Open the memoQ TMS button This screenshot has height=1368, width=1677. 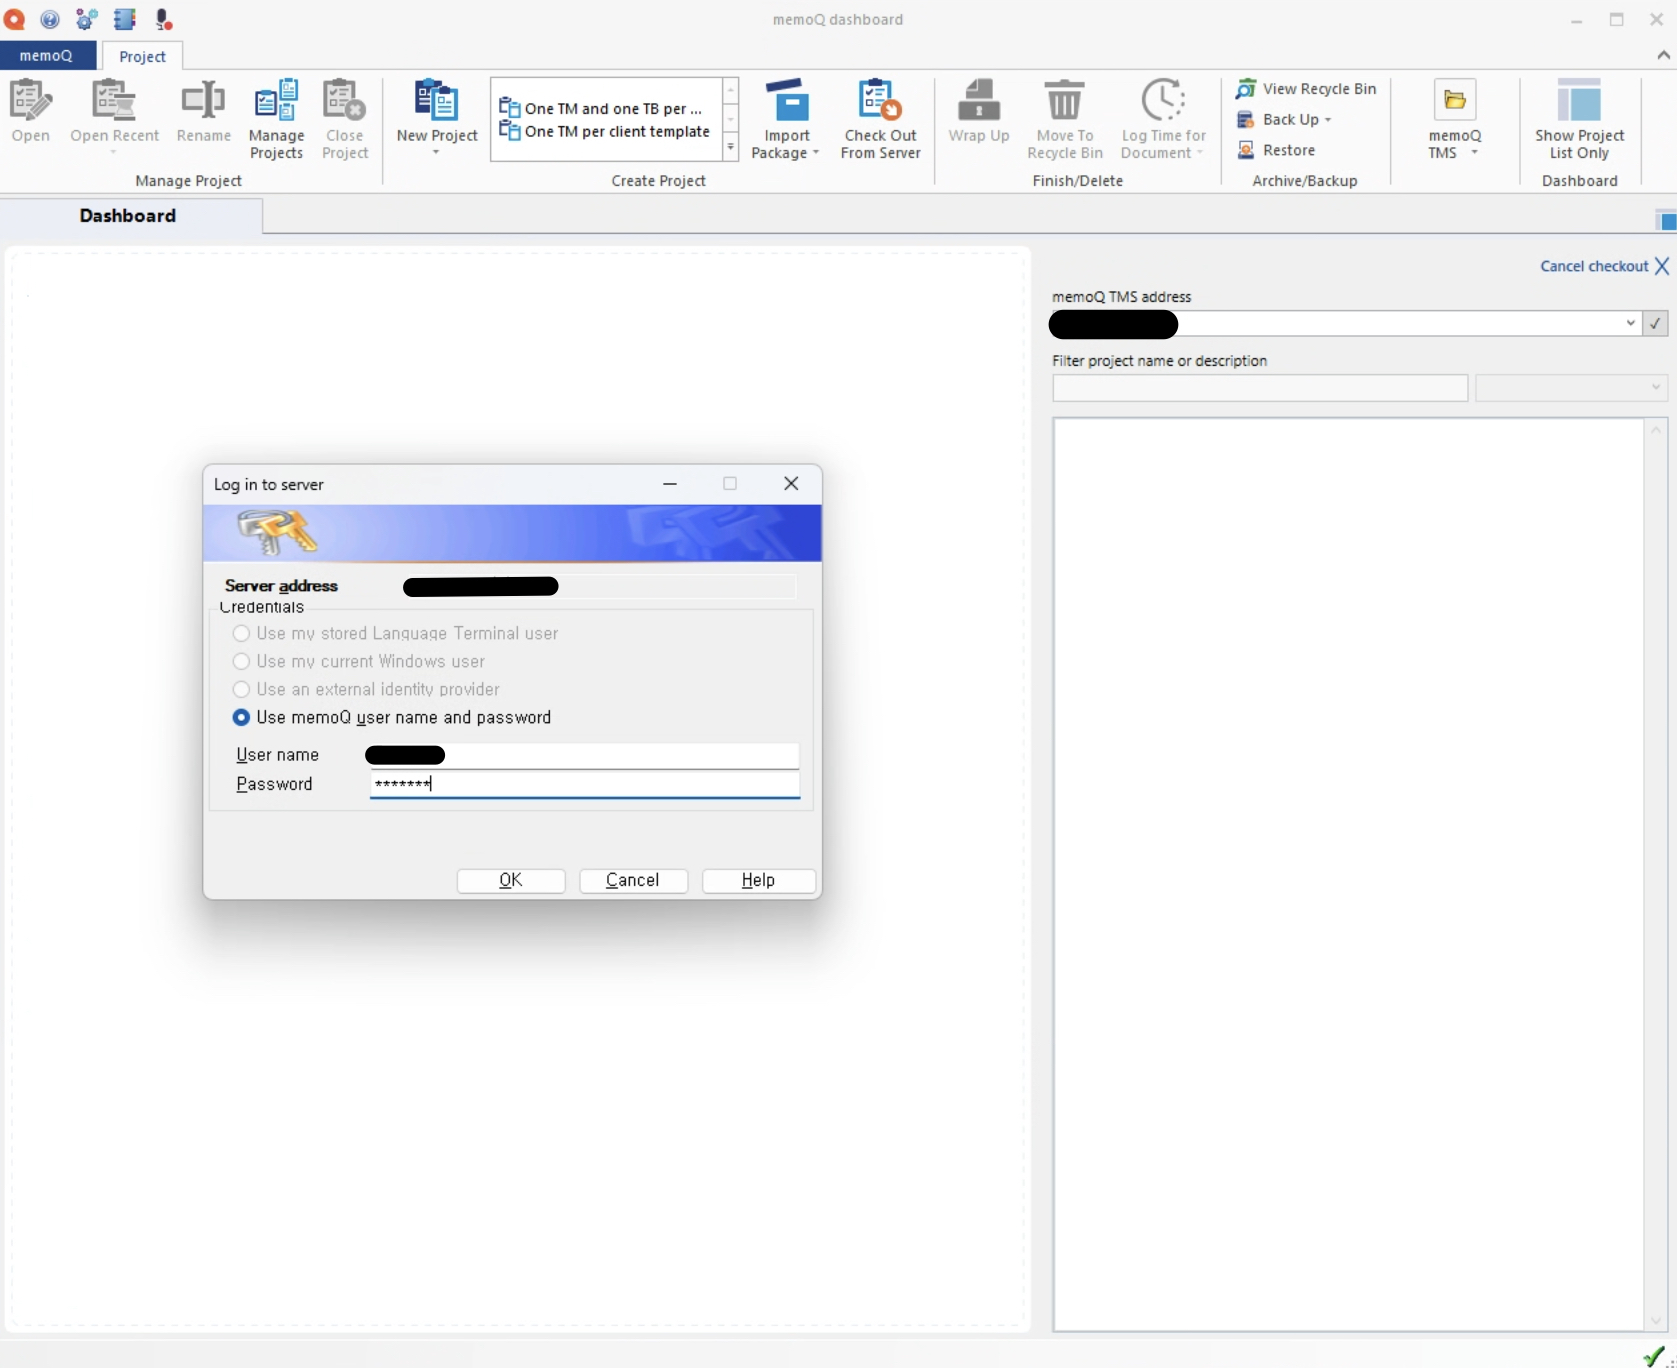(x=1455, y=119)
